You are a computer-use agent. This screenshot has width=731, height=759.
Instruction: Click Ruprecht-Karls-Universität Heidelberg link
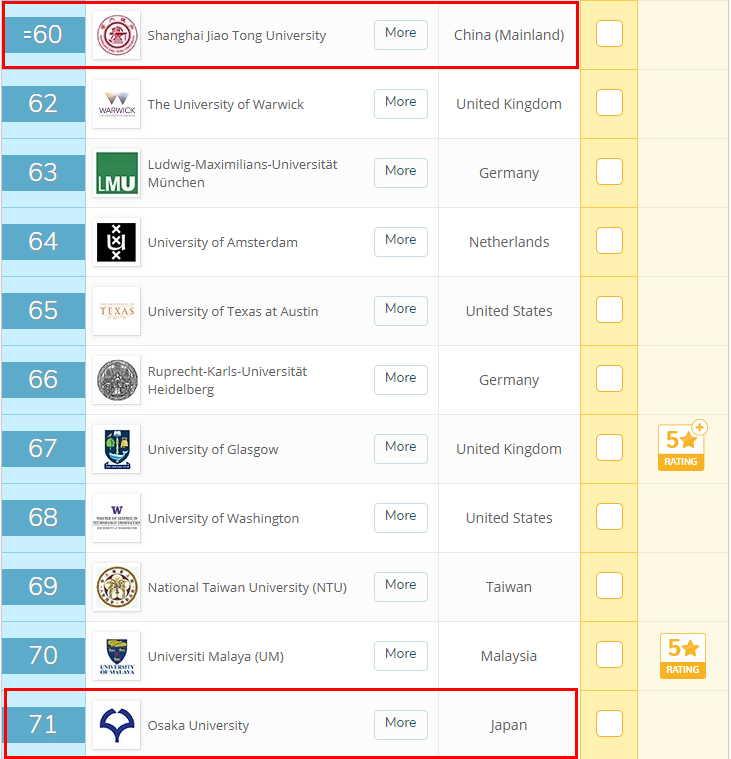(227, 380)
